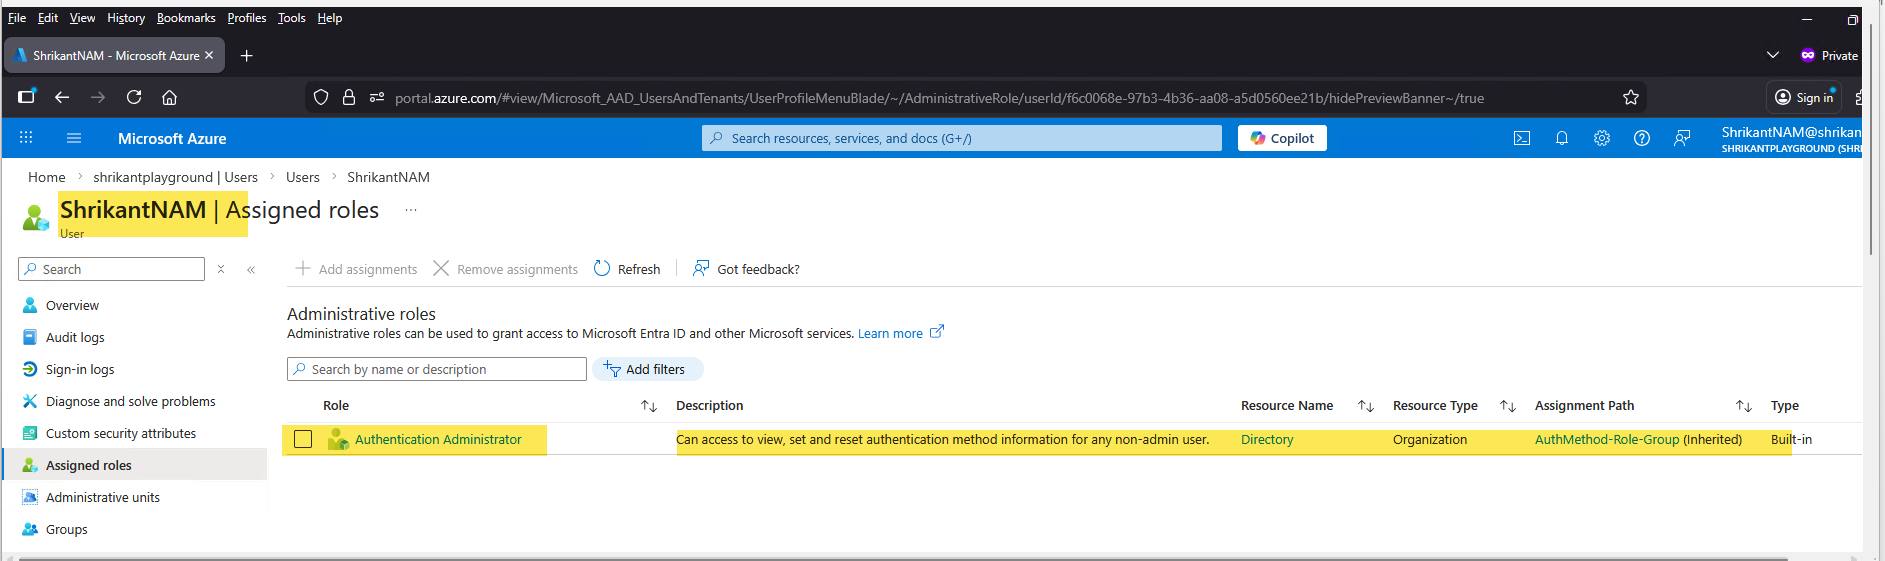Sort by the Role column arrows
Viewport: 1885px width, 561px height.
click(648, 405)
